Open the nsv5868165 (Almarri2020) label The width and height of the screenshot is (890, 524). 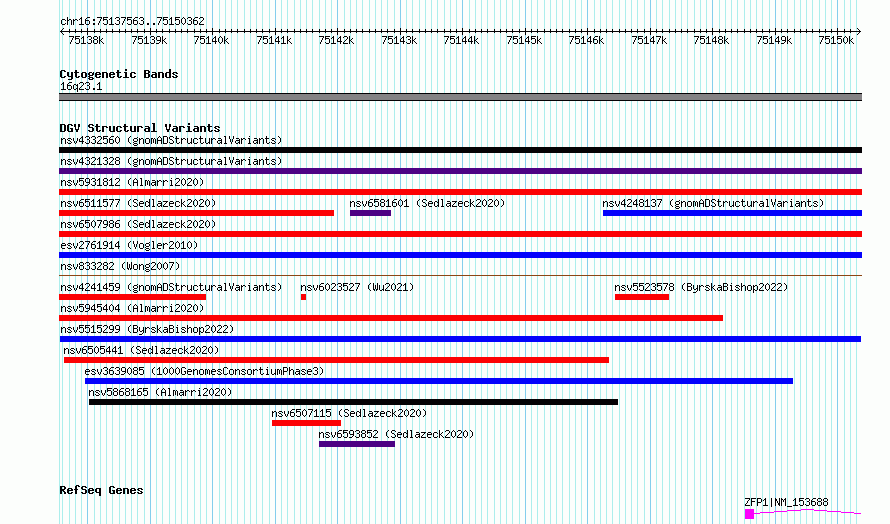pos(160,392)
